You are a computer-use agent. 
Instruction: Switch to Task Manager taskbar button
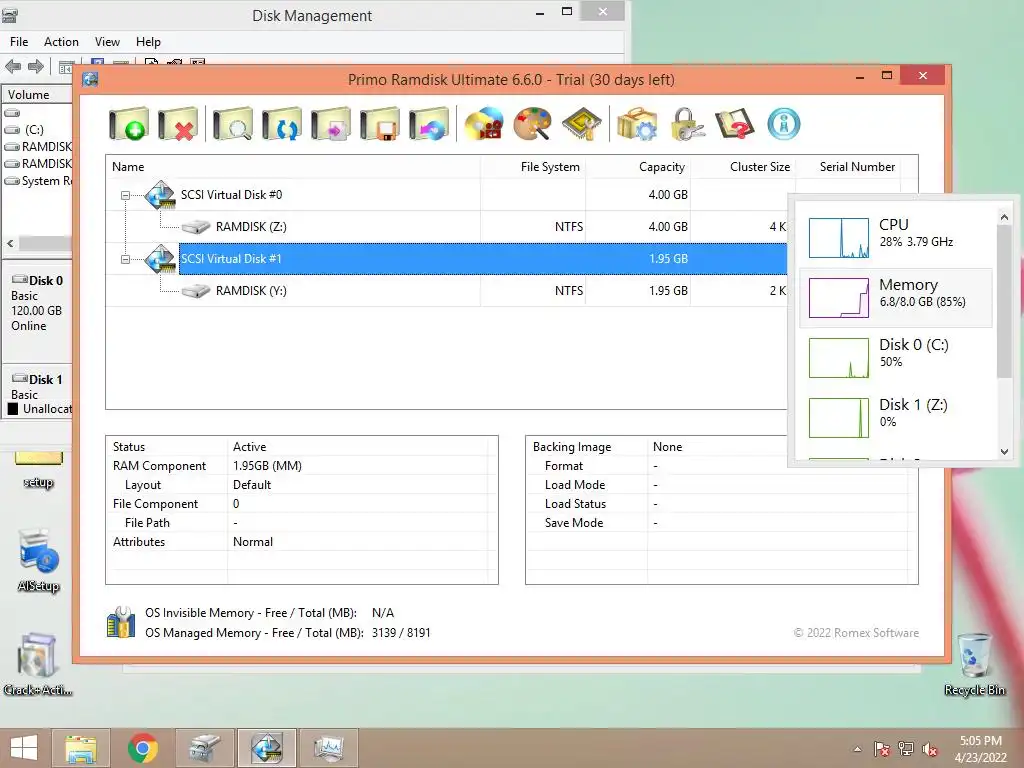tap(328, 748)
